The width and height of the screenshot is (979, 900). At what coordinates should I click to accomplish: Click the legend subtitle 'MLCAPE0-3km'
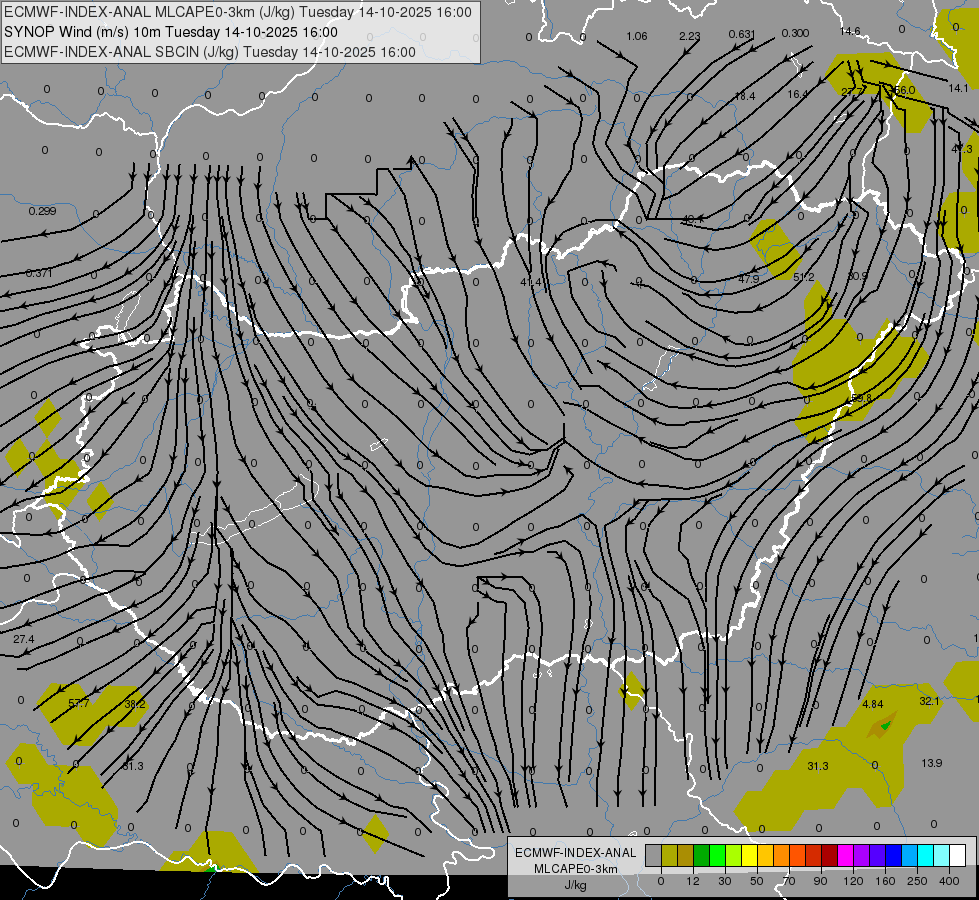click(x=575, y=869)
